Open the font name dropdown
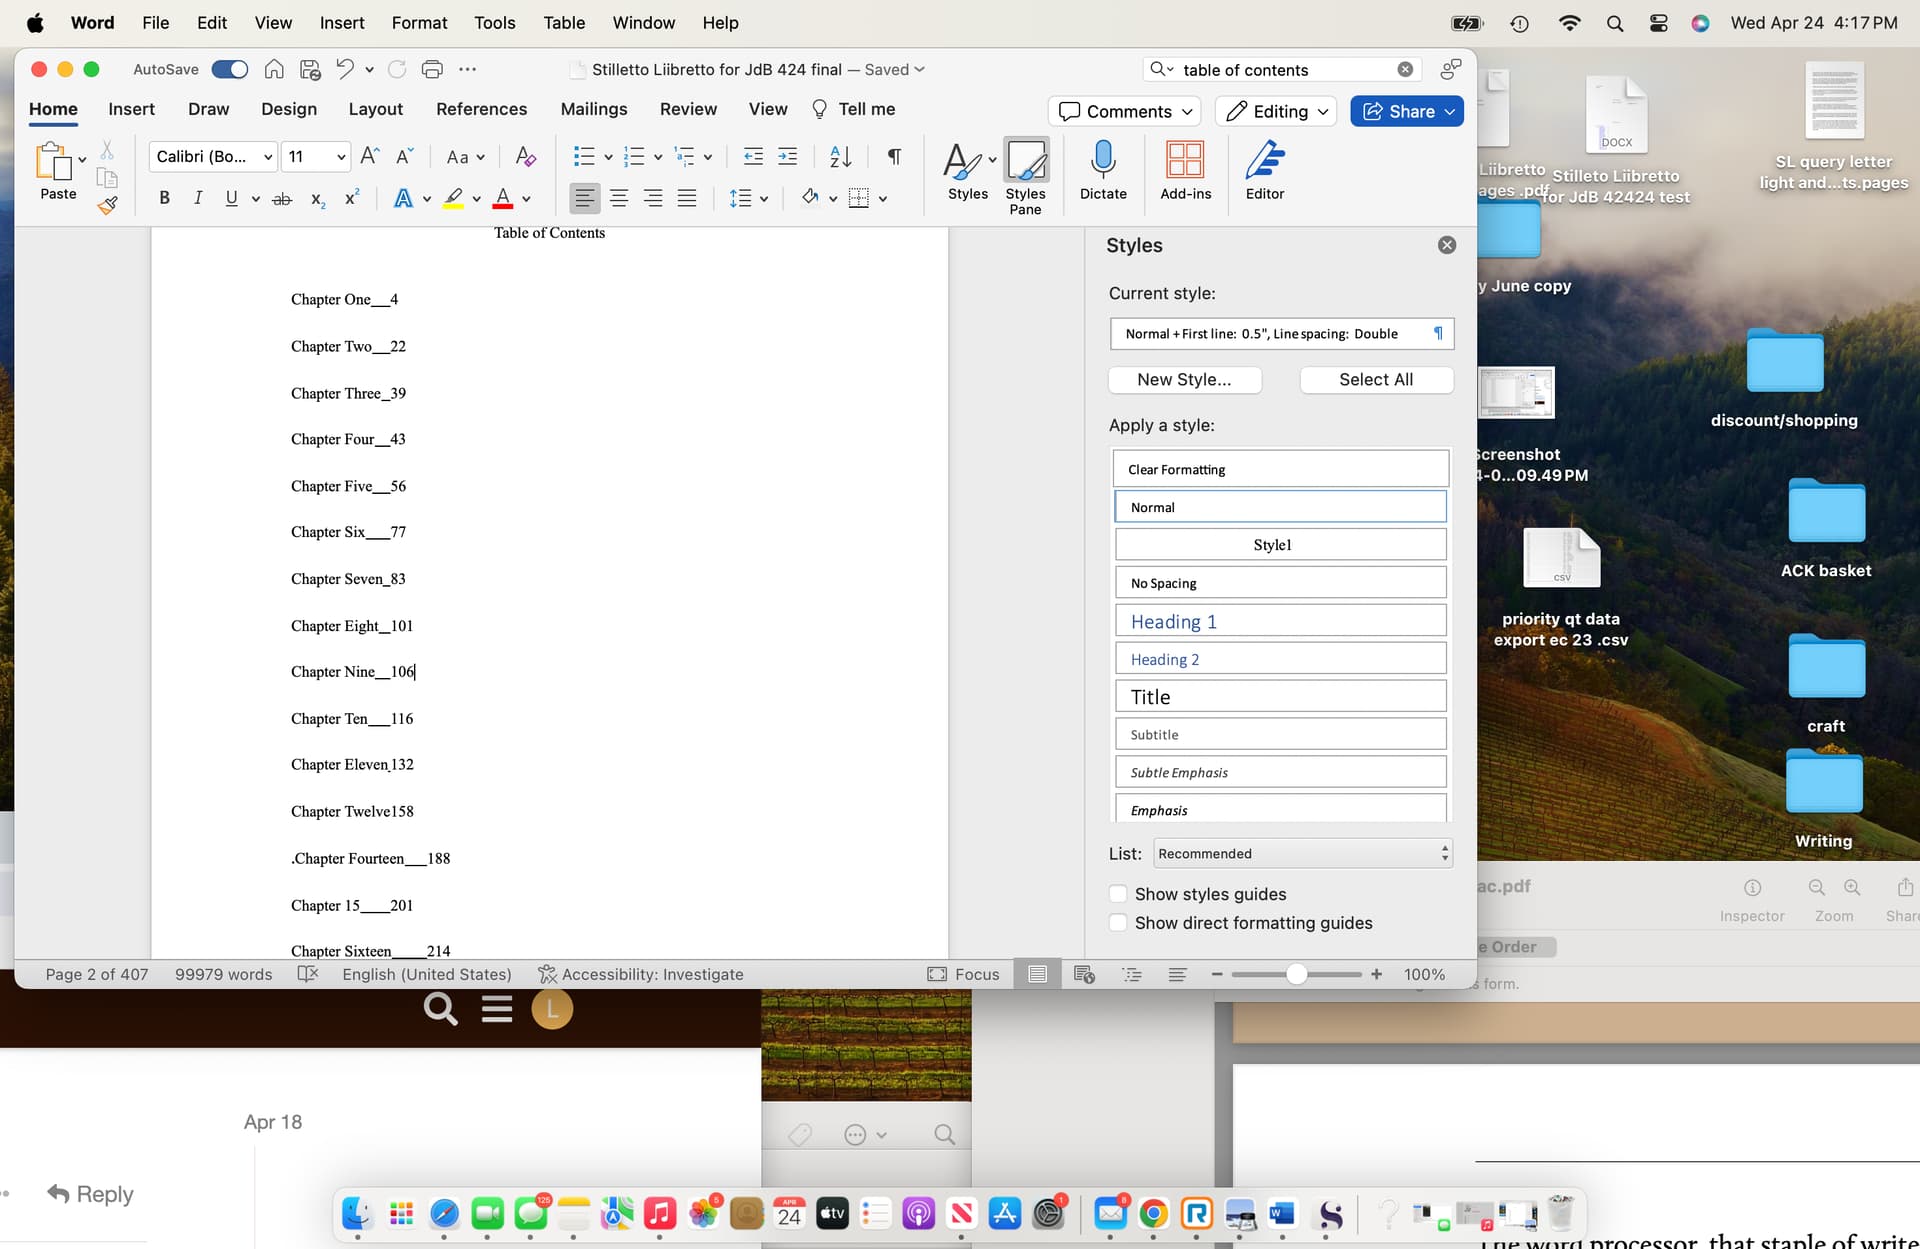Viewport: 1920px width, 1249px height. coord(268,157)
